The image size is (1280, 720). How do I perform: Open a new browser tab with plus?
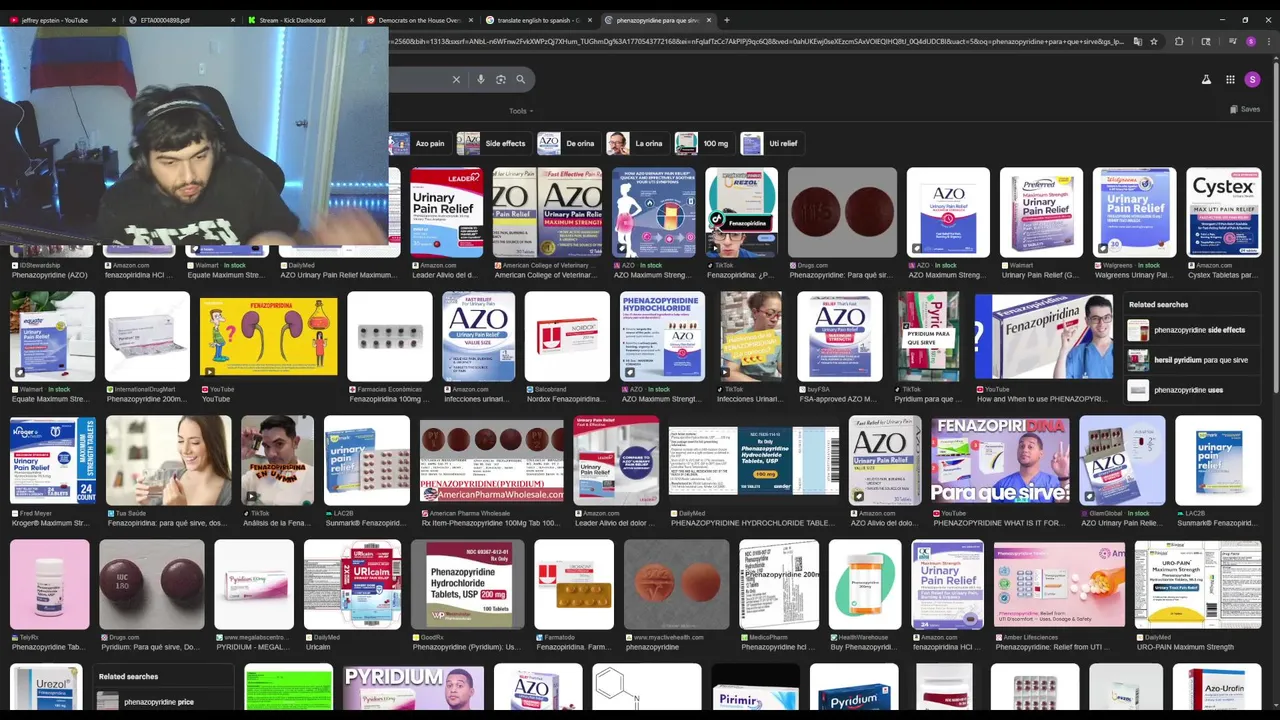726,20
